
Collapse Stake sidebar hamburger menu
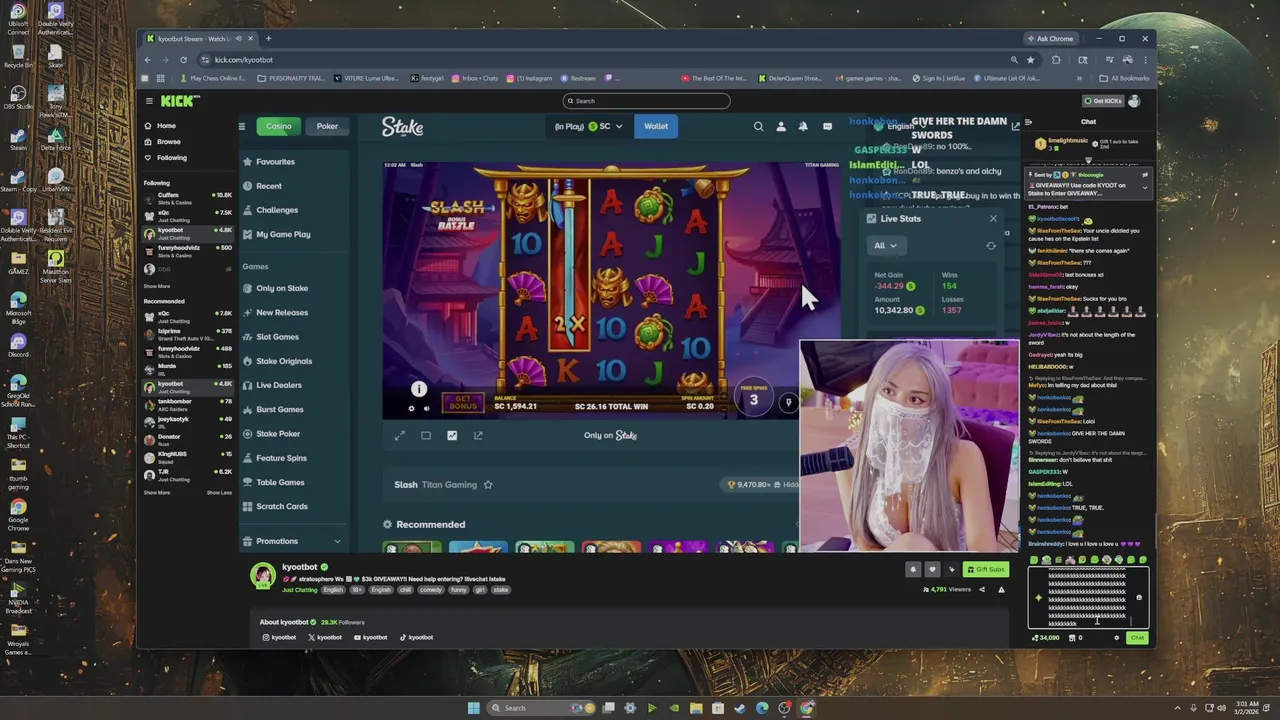coord(242,126)
